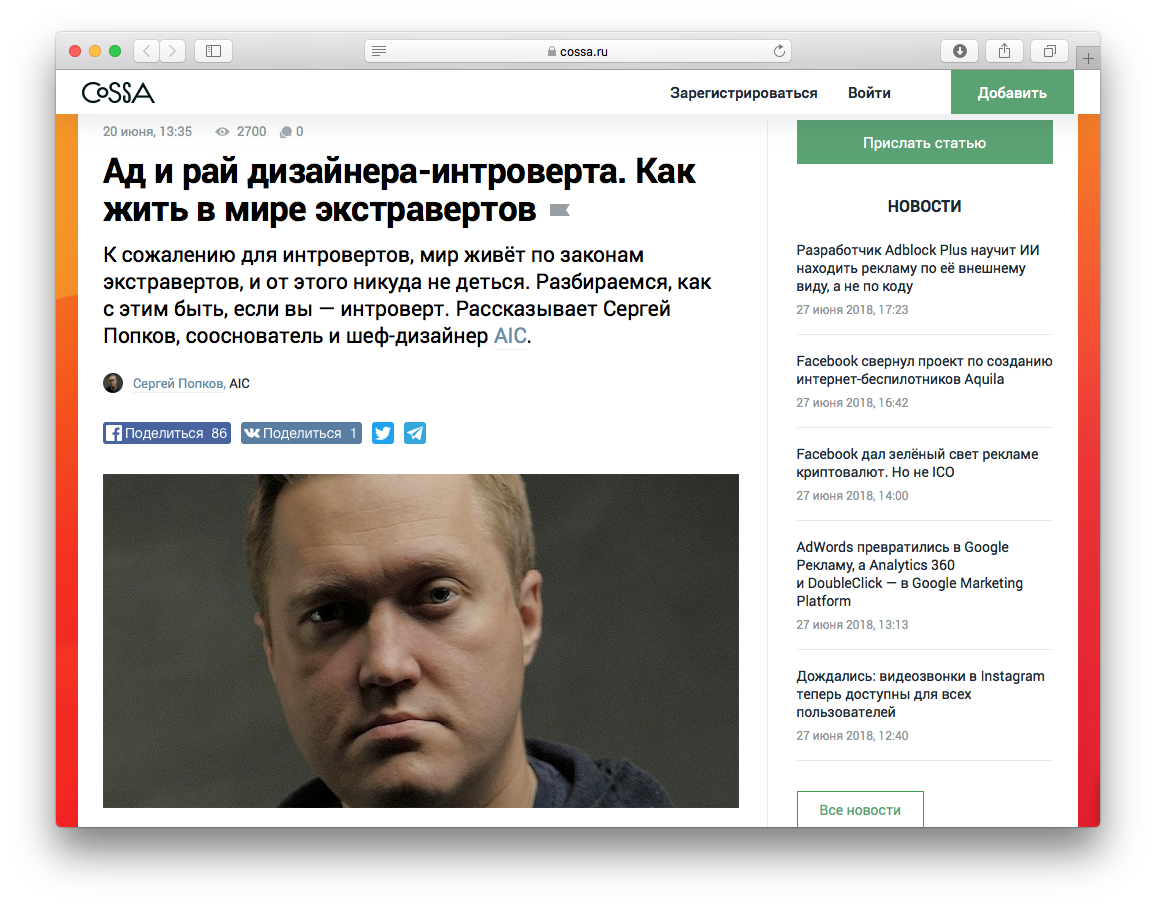Click the green Добавить button

1012,93
